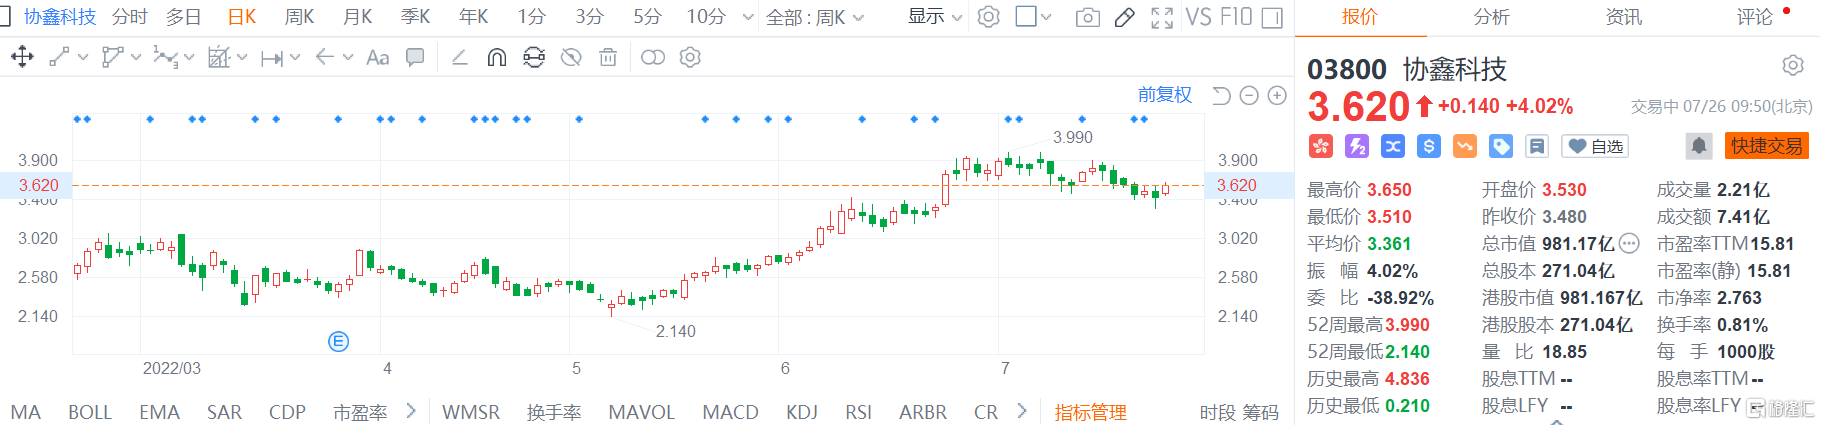Viewport: 1821px width, 425px height.
Task: Select the Aa text annotation tool
Action: point(377,58)
